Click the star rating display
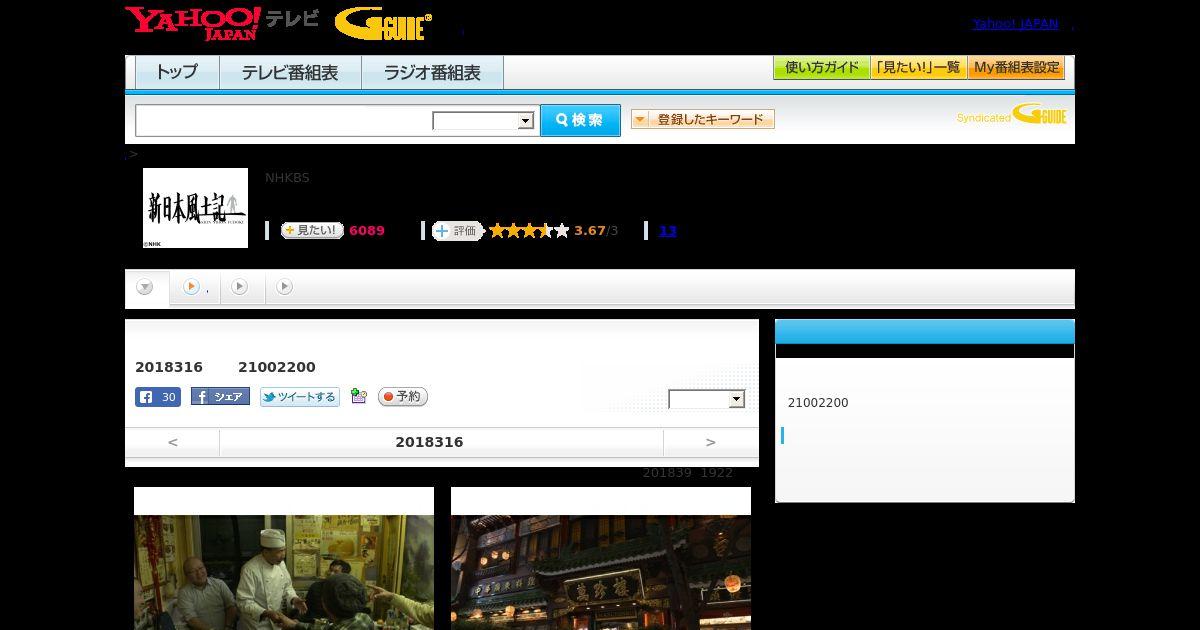1200x630 pixels. (x=529, y=231)
